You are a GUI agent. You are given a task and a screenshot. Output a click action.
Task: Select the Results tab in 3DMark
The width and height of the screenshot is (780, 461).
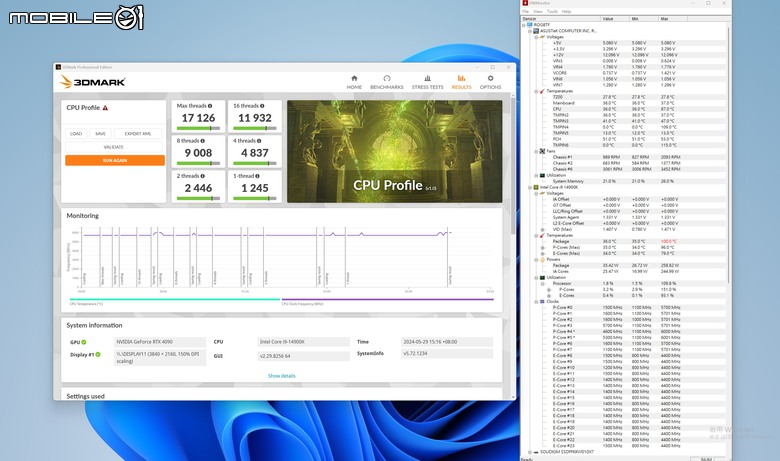(462, 83)
